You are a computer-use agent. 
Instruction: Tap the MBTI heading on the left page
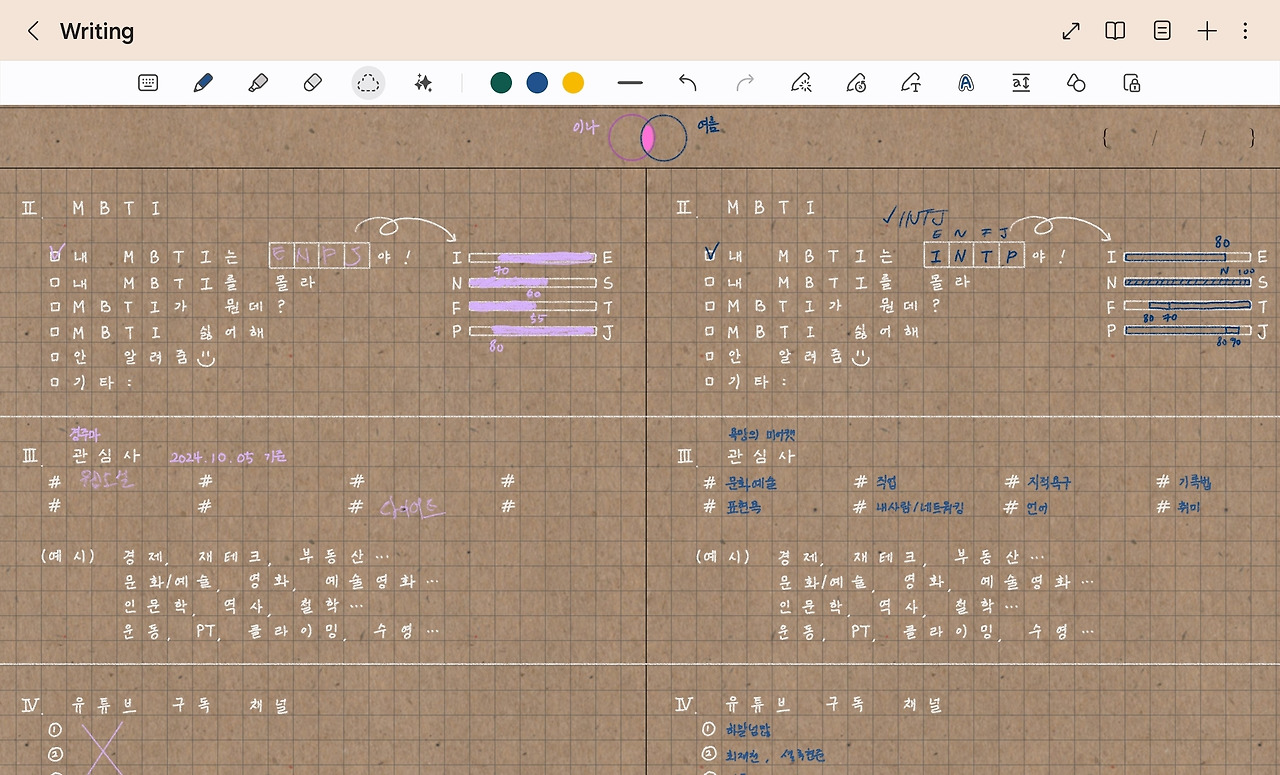tap(116, 208)
